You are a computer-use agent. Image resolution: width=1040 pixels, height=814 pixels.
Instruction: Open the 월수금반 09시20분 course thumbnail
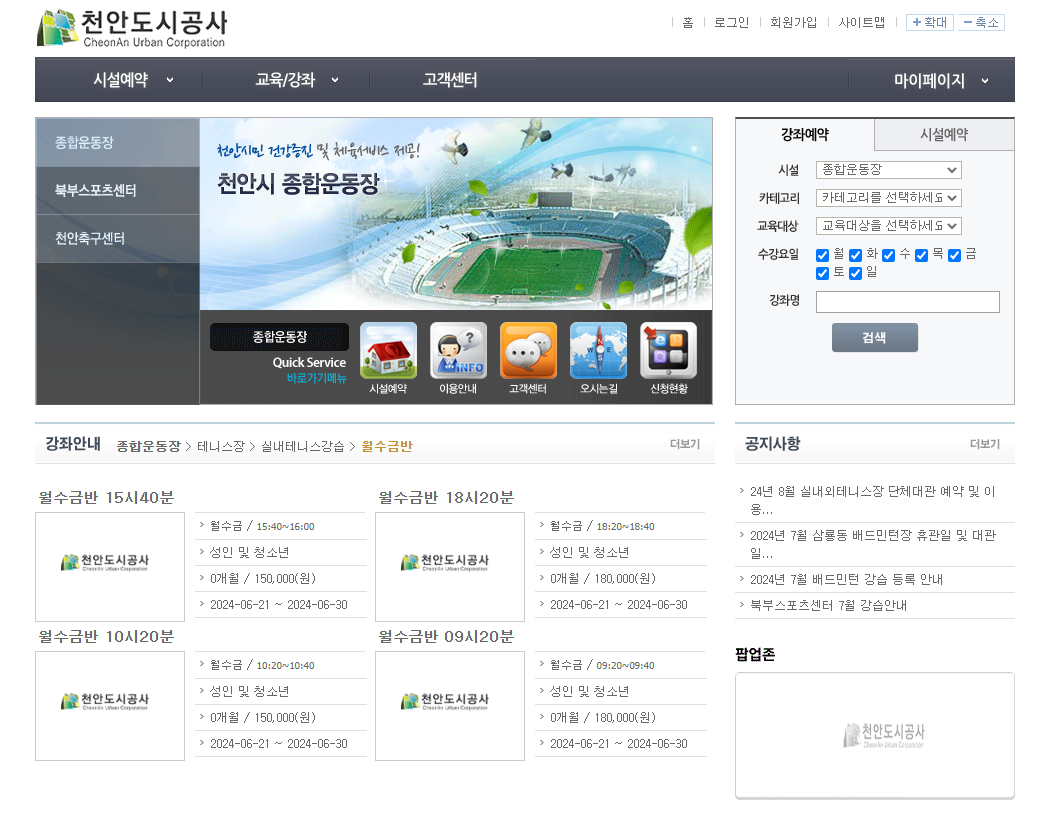pyautogui.click(x=450, y=706)
